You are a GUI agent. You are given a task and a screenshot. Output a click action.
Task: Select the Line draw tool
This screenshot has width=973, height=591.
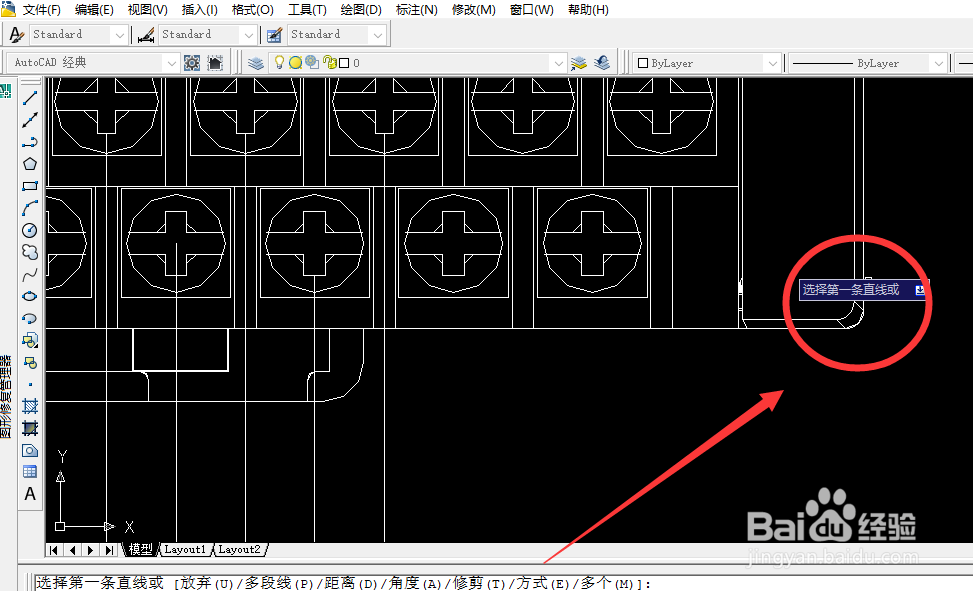click(30, 98)
